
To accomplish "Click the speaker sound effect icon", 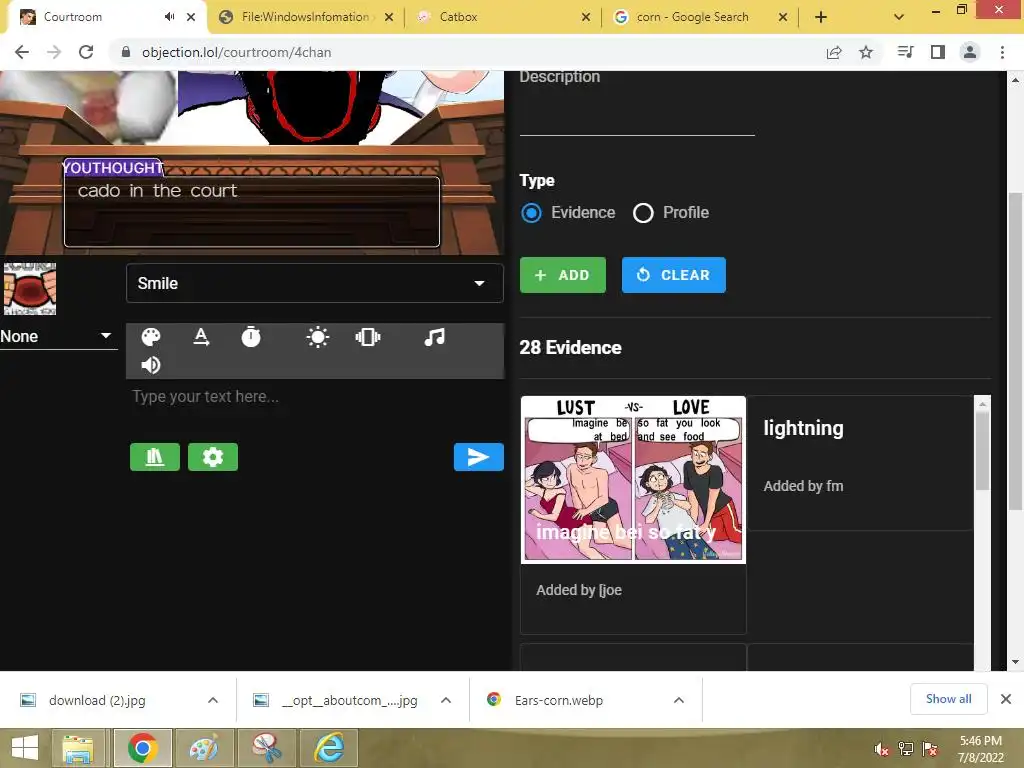I will [x=151, y=365].
